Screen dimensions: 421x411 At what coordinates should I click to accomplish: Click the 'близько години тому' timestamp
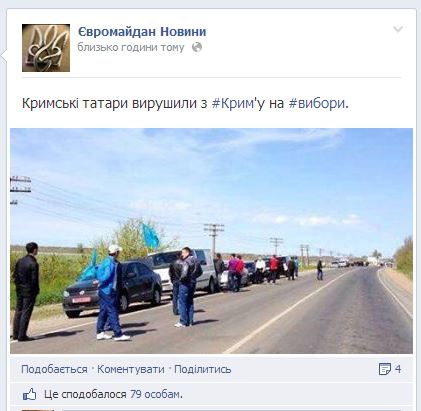click(x=131, y=47)
